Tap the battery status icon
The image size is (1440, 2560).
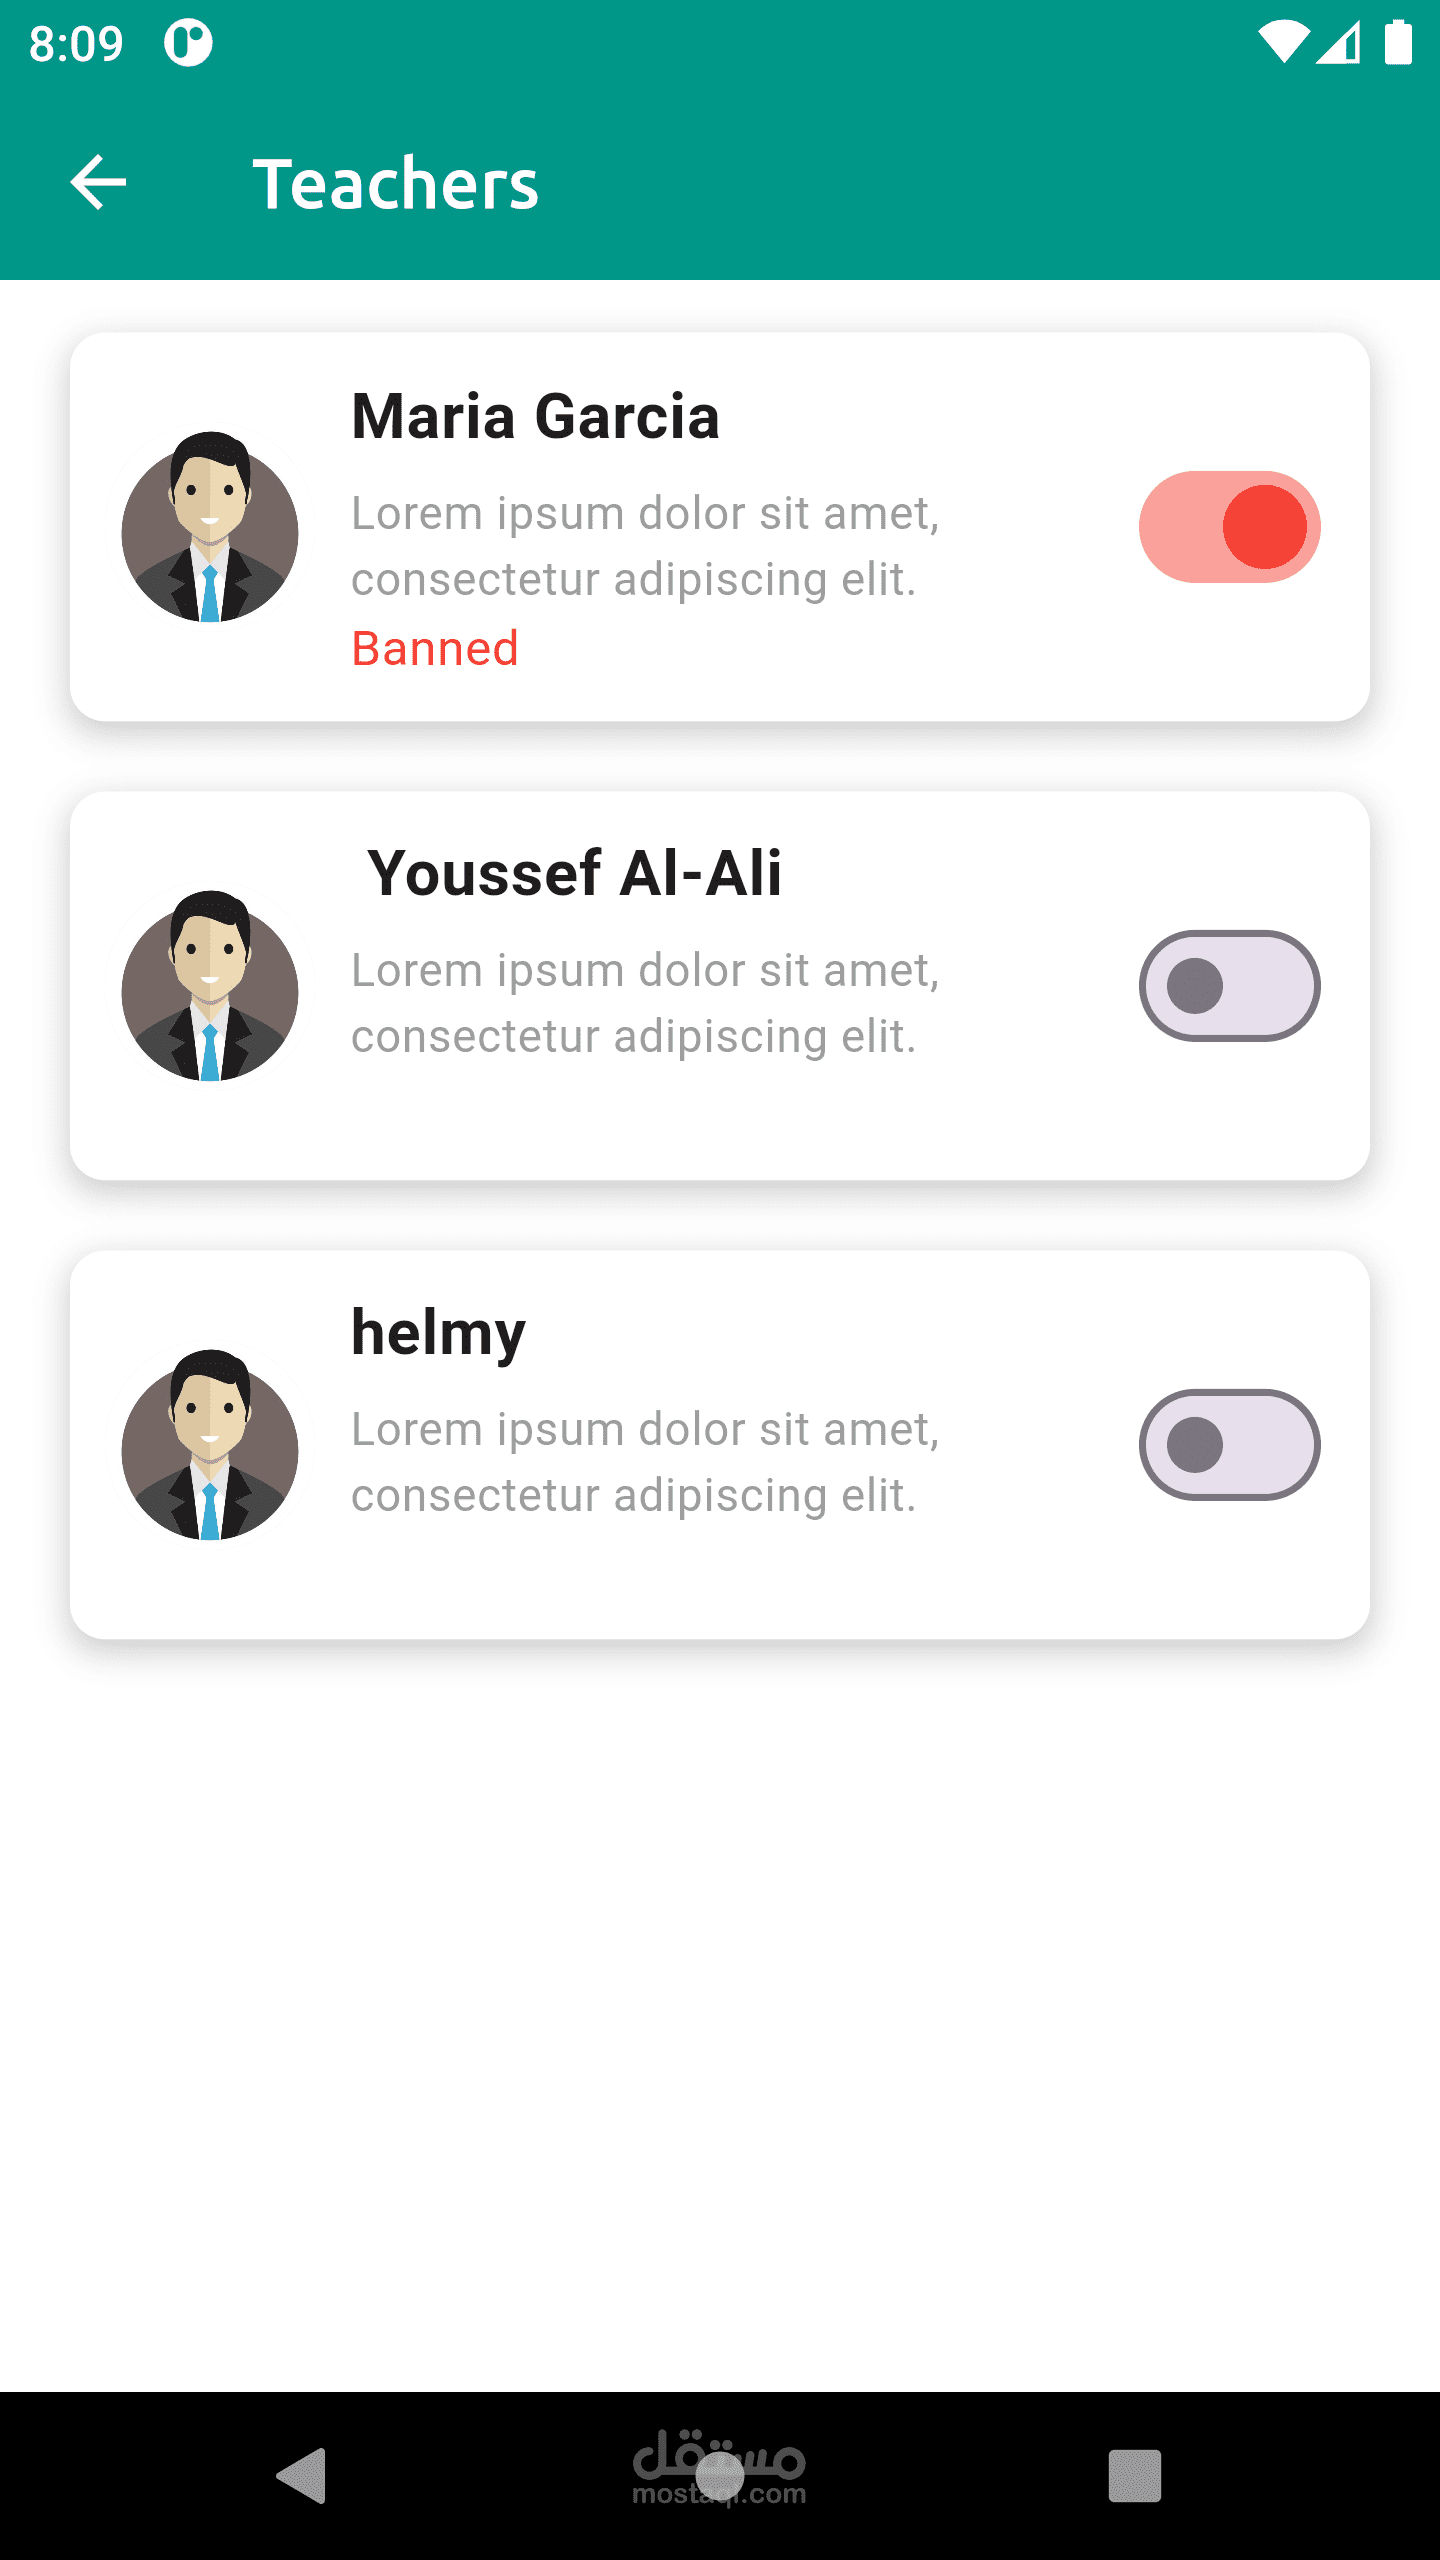click(1398, 43)
